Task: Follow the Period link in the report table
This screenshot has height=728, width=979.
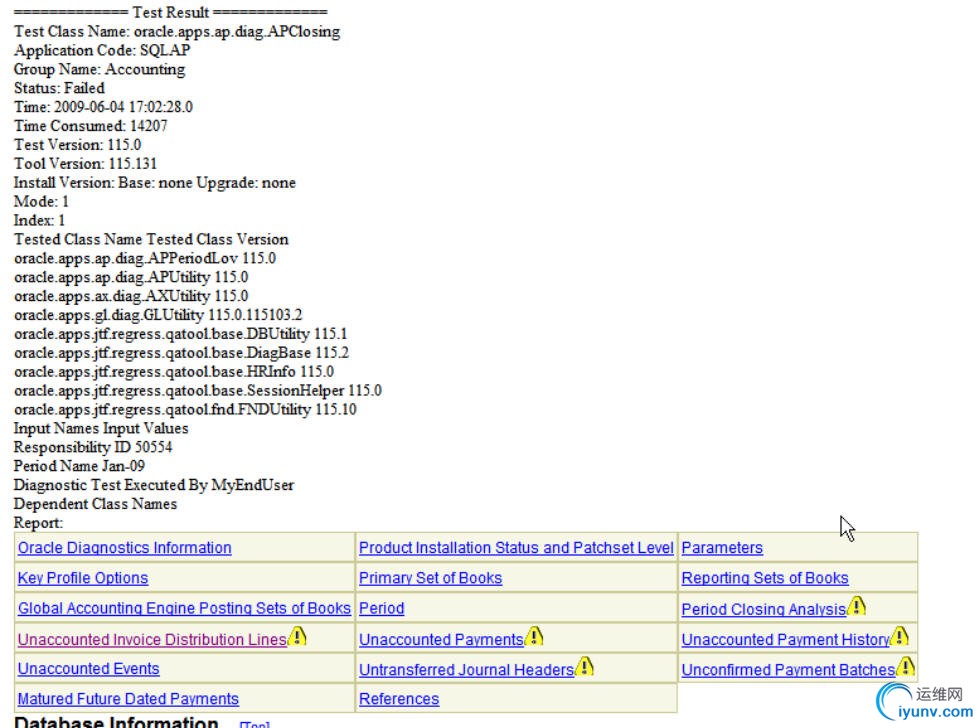Action: (381, 608)
